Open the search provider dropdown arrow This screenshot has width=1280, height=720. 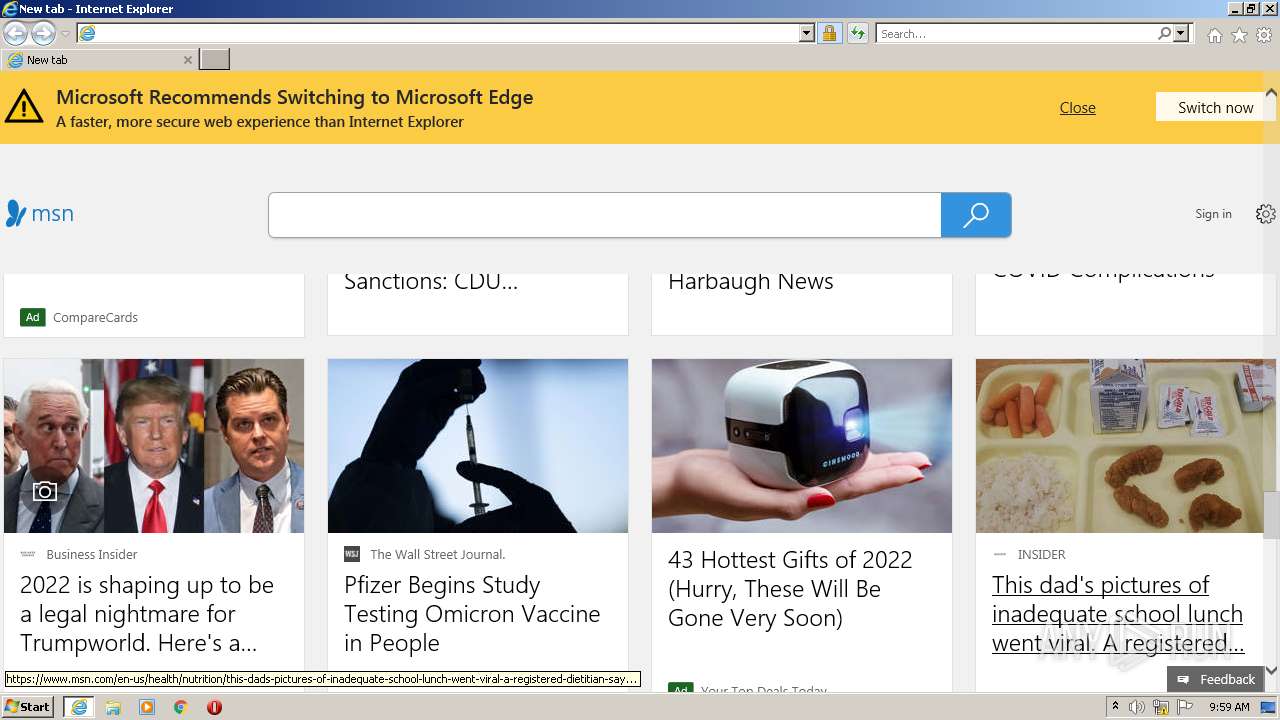pyautogui.click(x=1181, y=34)
